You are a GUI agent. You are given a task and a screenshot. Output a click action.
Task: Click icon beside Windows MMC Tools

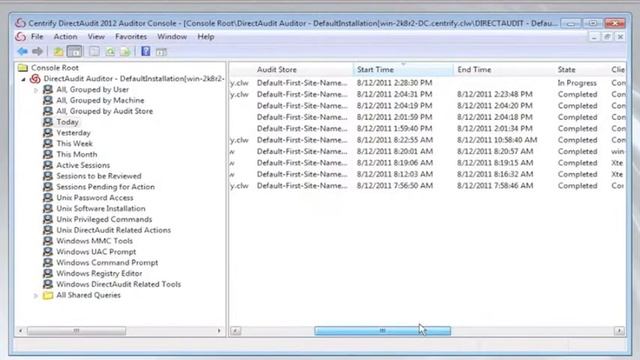tap(48, 241)
